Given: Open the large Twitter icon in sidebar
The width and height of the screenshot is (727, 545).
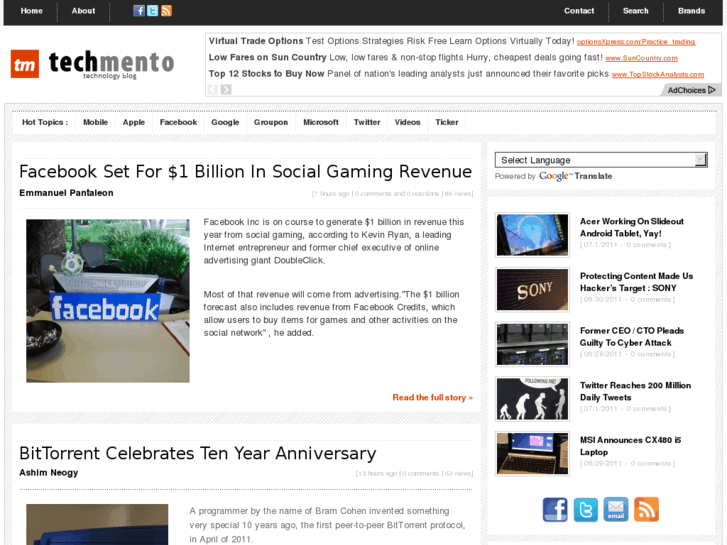Looking at the screenshot, I should 586,509.
